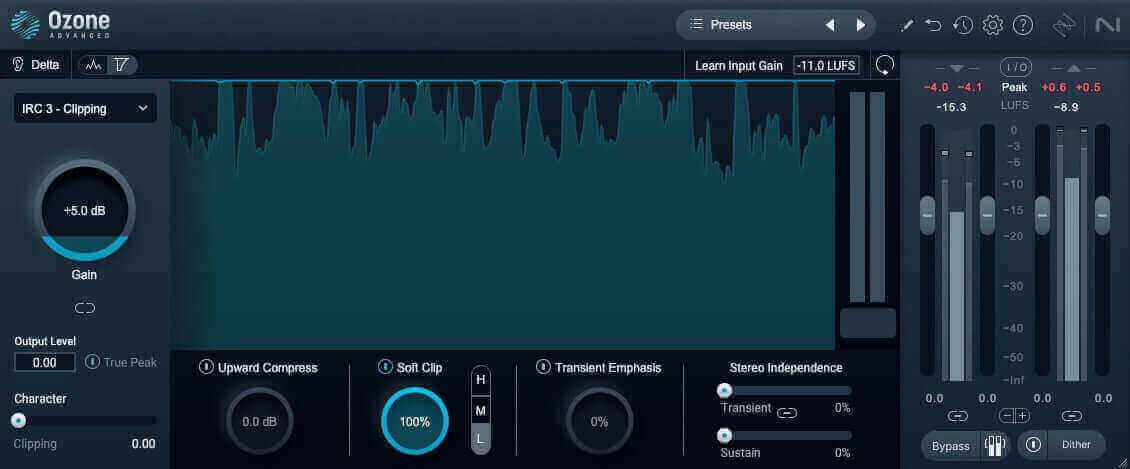Open help with the question mark icon
1130x469 pixels.
1023,26
